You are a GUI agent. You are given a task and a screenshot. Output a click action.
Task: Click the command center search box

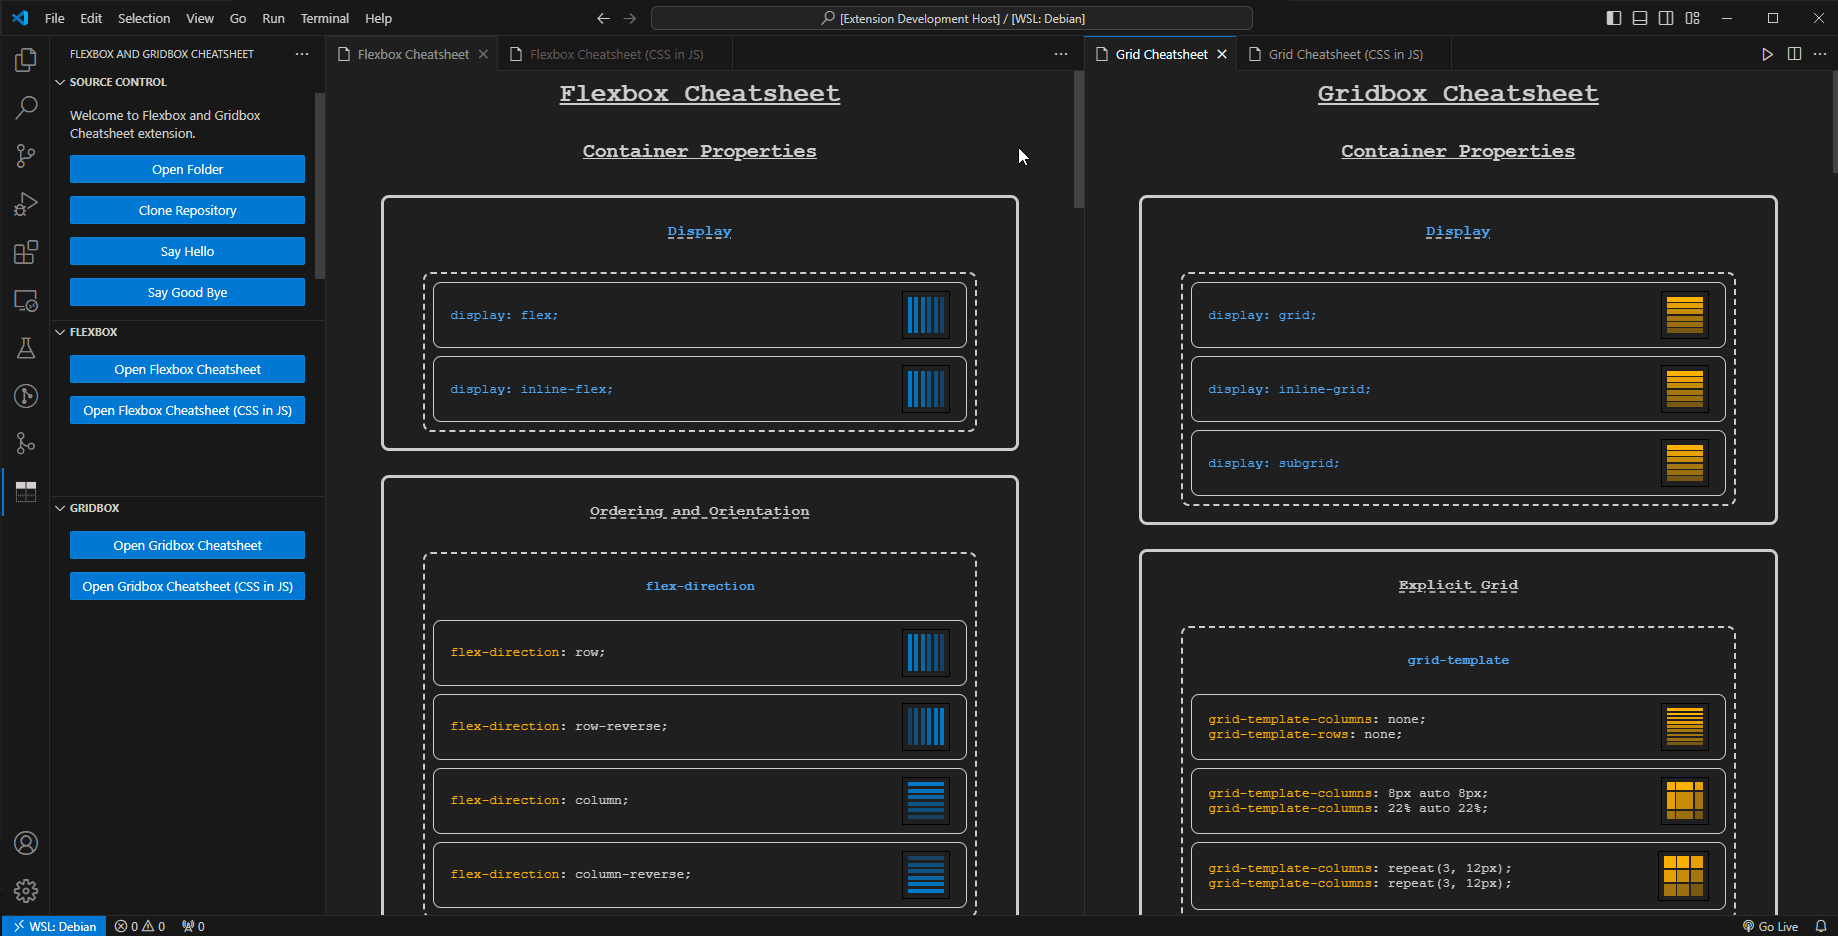coord(951,18)
